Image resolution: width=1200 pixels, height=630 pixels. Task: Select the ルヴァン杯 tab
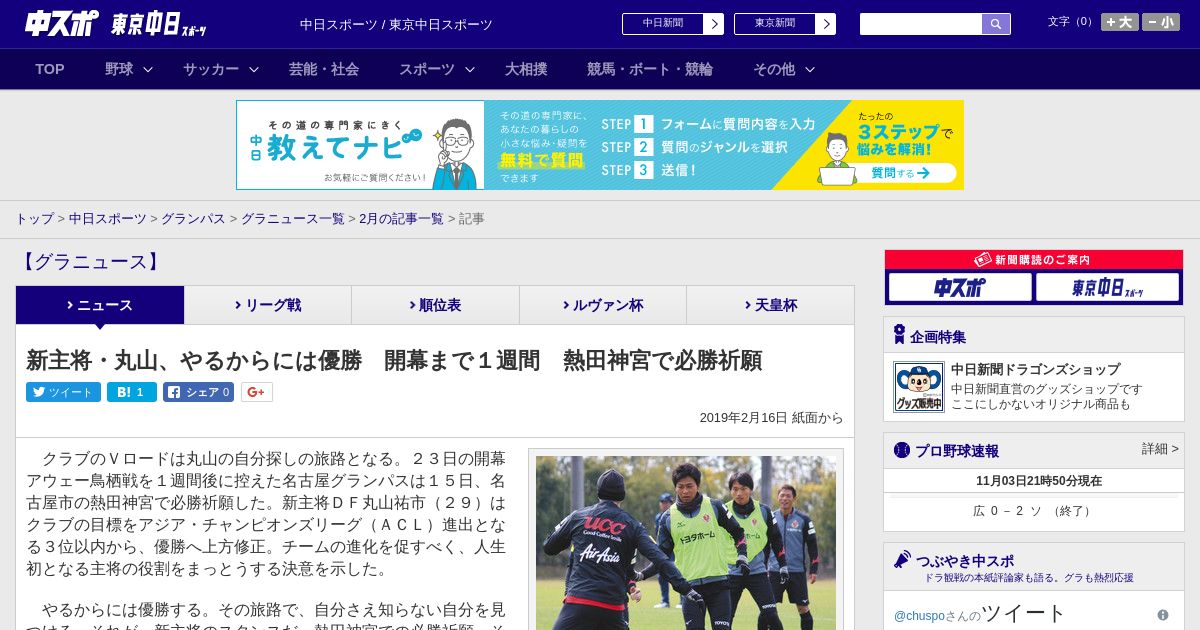[x=603, y=305]
